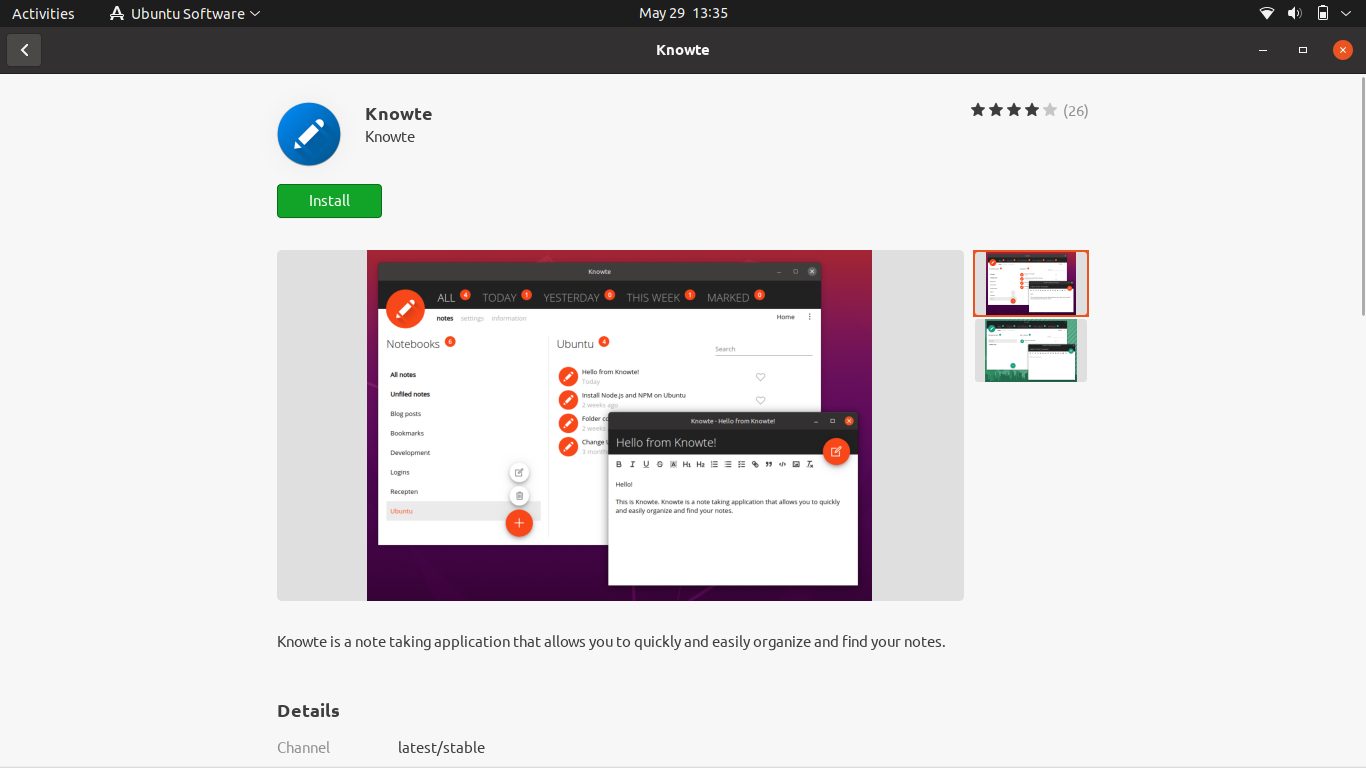The height and width of the screenshot is (768, 1366).
Task: Select the second green screenshot thumbnail
Action: [x=1031, y=350]
